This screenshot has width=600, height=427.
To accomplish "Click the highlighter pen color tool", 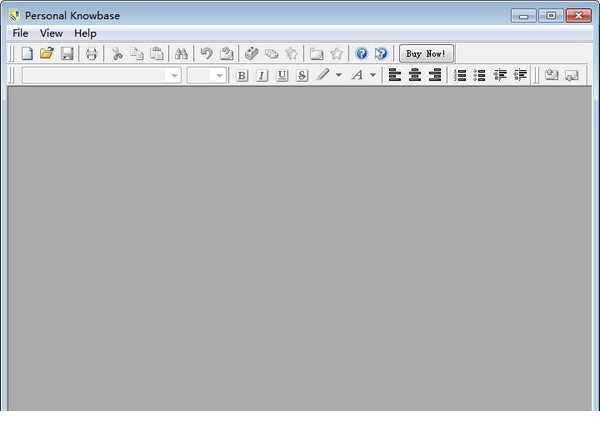I will (323, 76).
